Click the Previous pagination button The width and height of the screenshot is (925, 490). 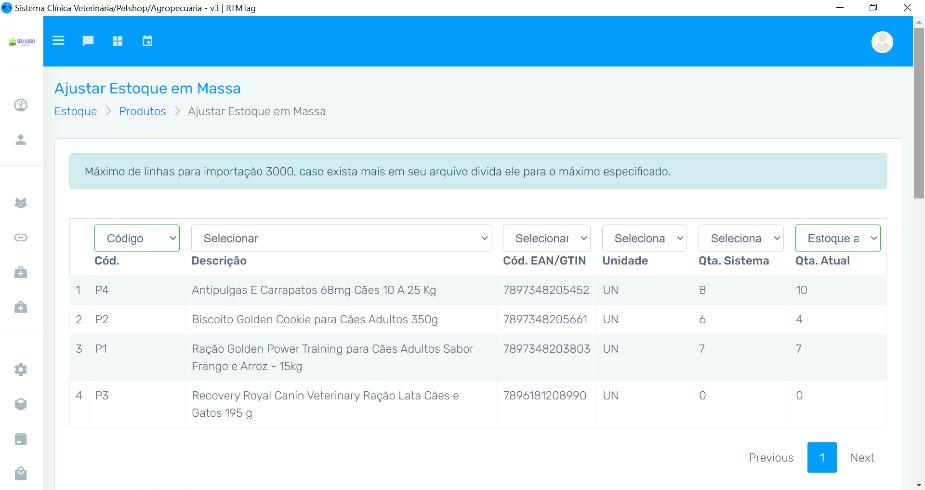tap(771, 457)
